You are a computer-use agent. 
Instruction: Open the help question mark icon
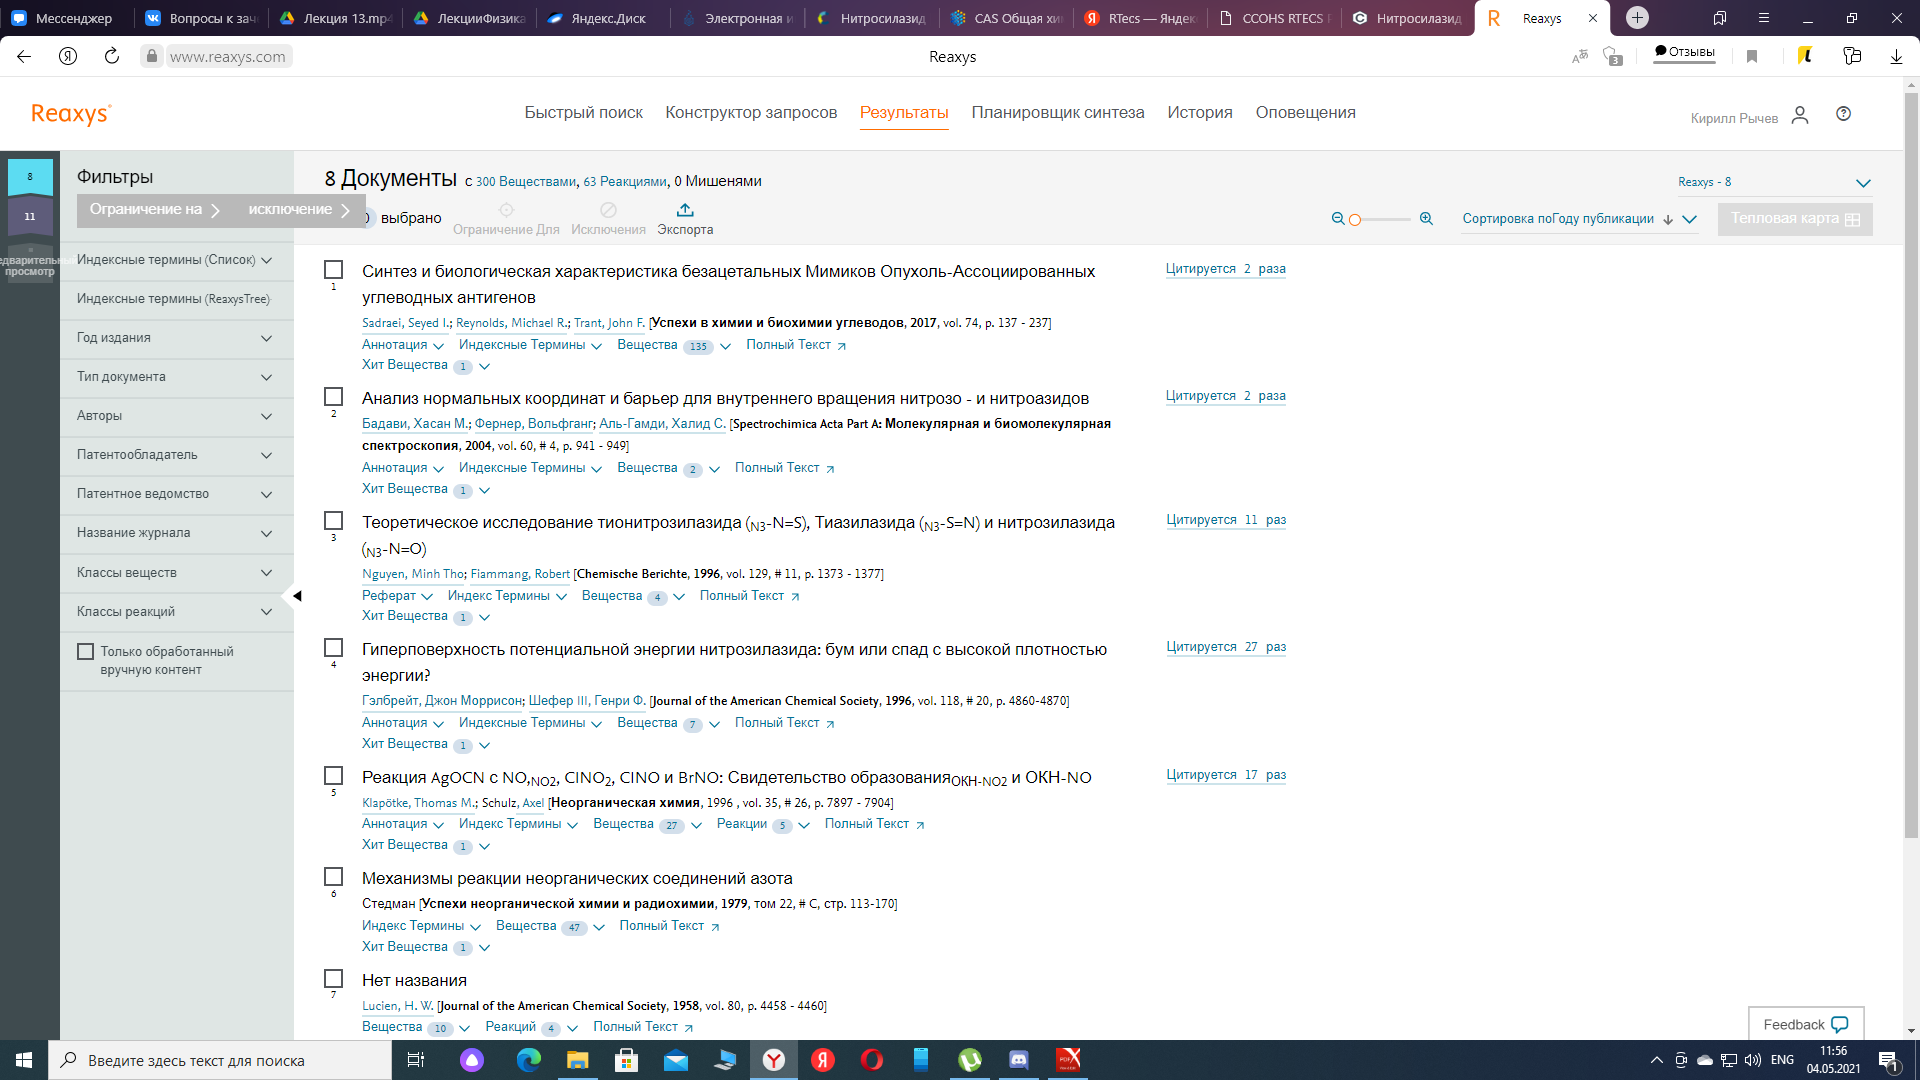1843,114
